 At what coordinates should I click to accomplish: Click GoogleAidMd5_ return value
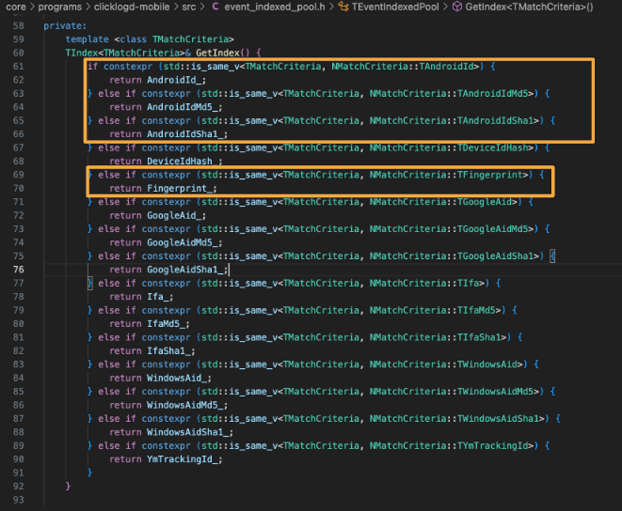tap(182, 242)
